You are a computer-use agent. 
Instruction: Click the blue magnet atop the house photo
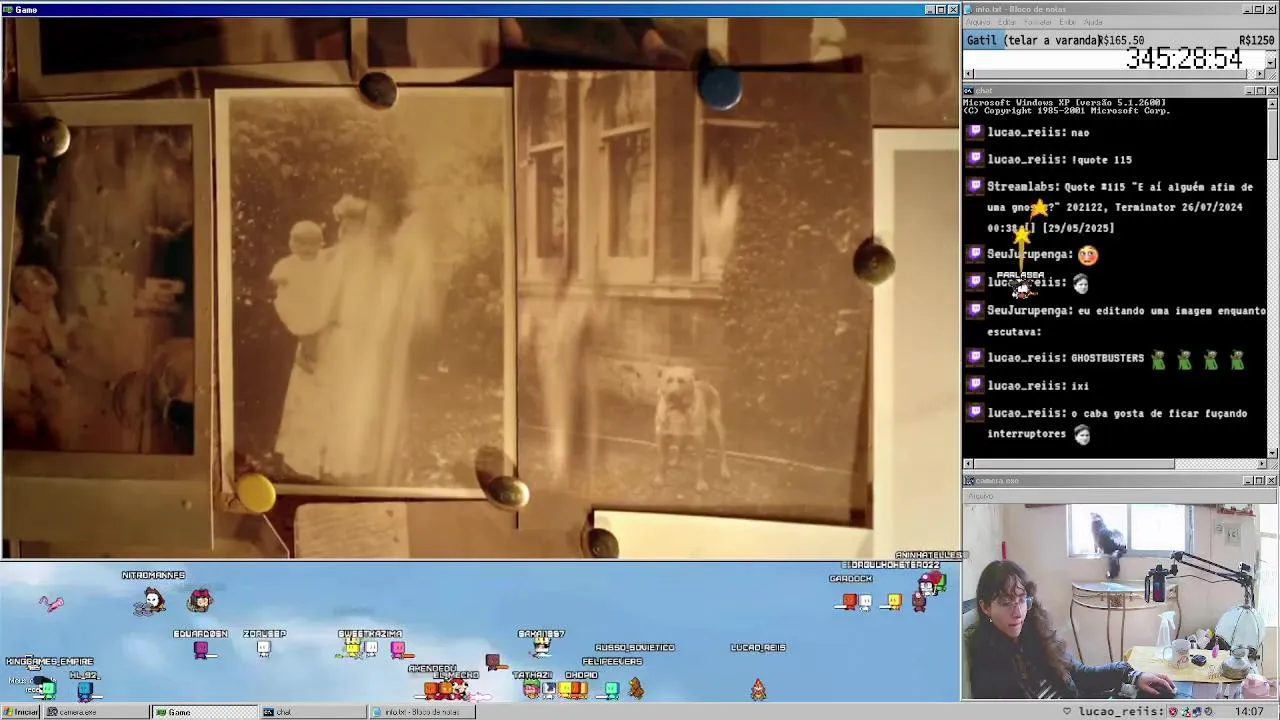click(x=720, y=90)
